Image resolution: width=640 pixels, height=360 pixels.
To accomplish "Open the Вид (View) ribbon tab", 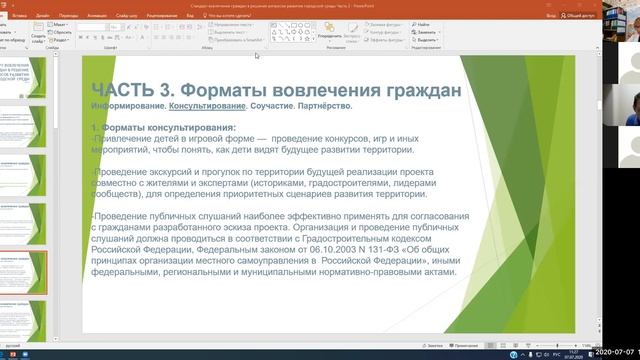I will point(190,16).
